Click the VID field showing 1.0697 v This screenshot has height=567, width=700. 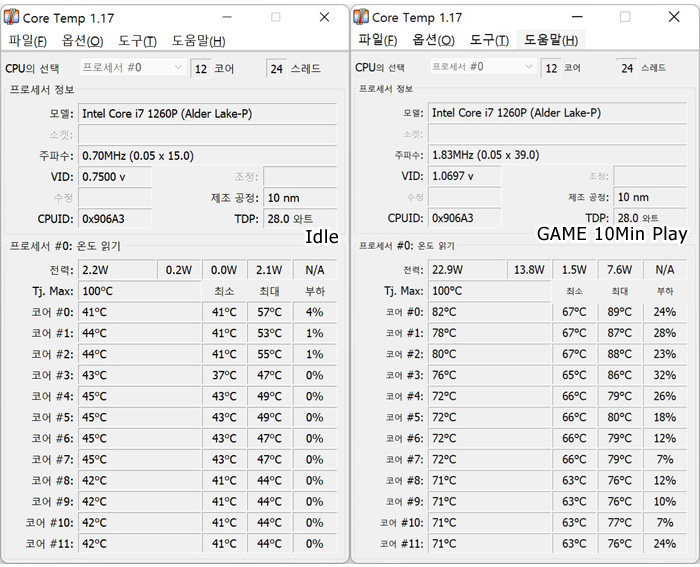(464, 176)
